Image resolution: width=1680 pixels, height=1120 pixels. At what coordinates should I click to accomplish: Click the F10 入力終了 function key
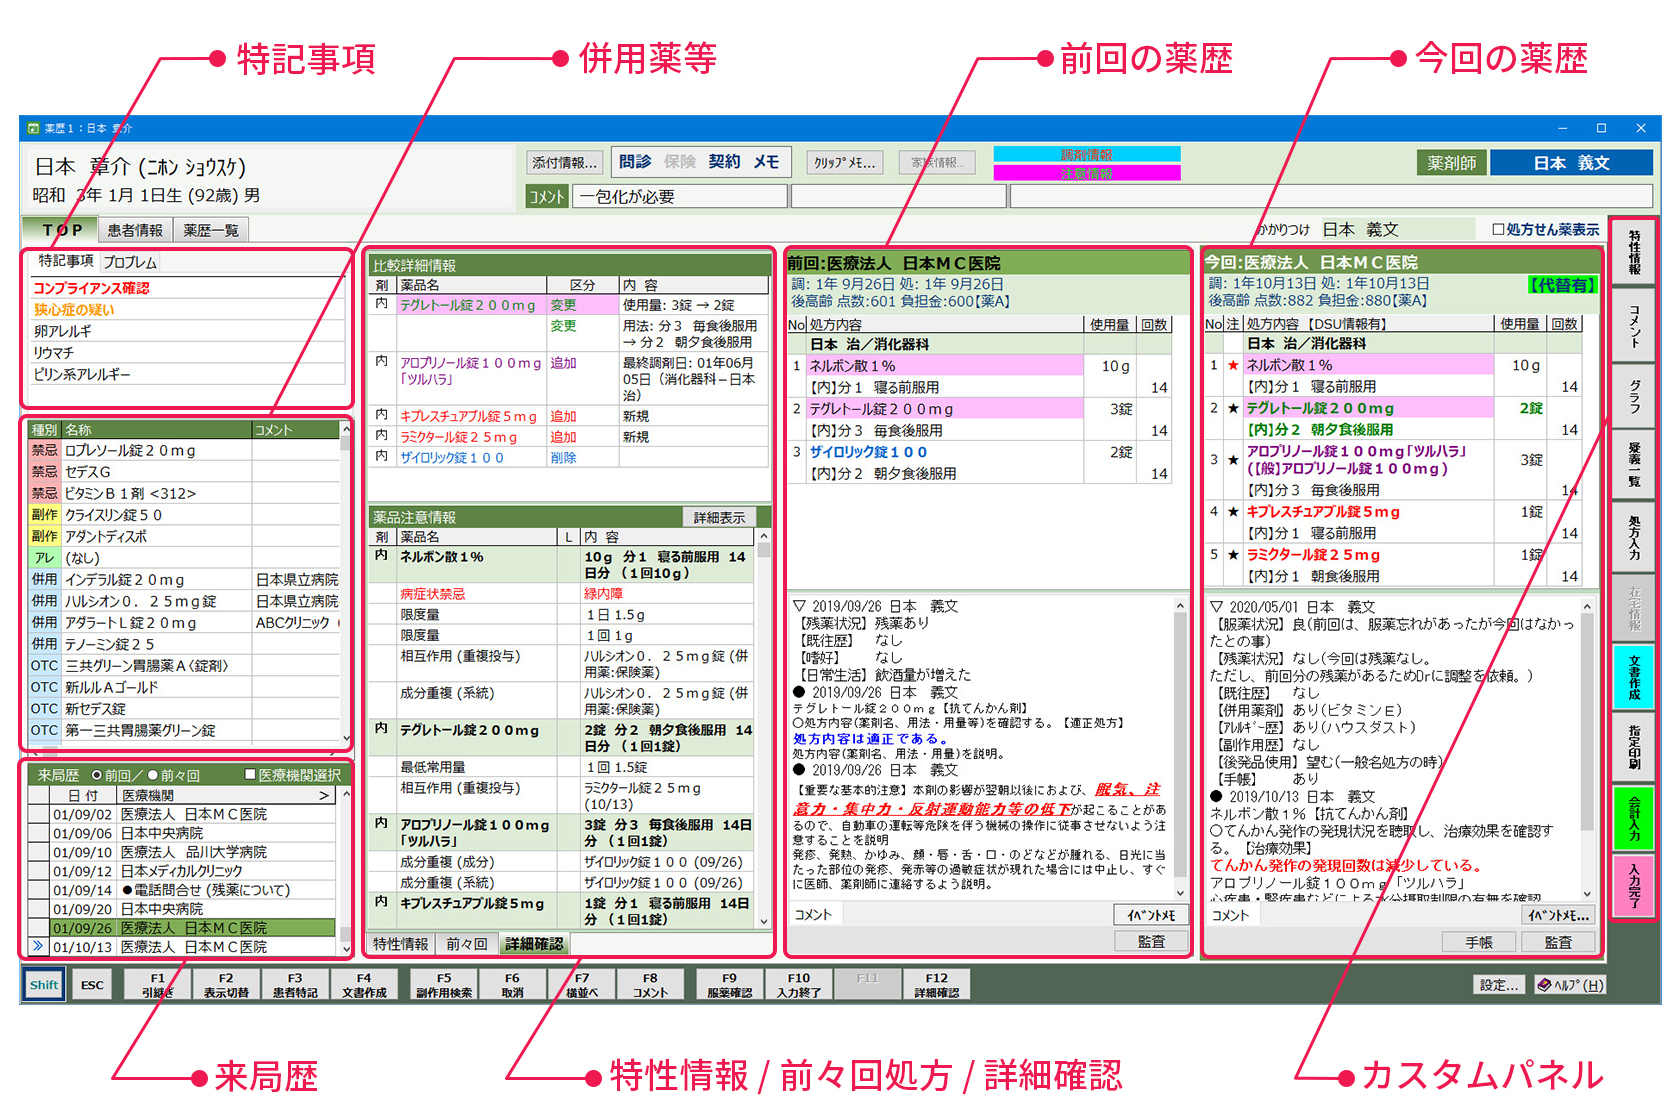click(x=799, y=985)
